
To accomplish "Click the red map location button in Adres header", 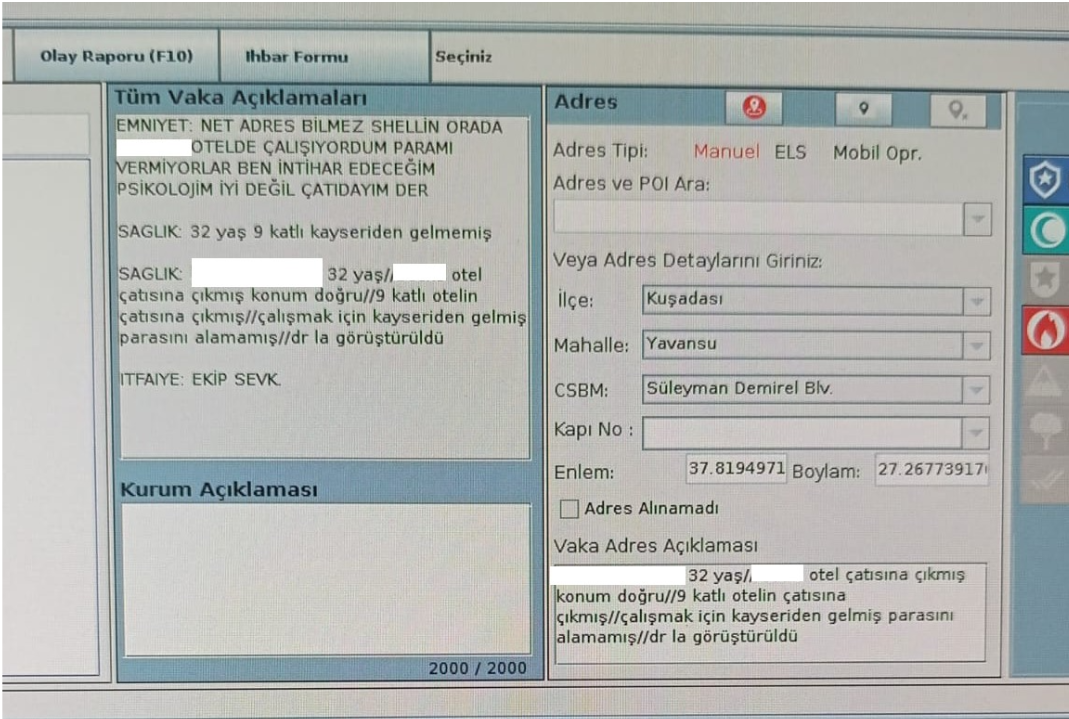I will [755, 108].
